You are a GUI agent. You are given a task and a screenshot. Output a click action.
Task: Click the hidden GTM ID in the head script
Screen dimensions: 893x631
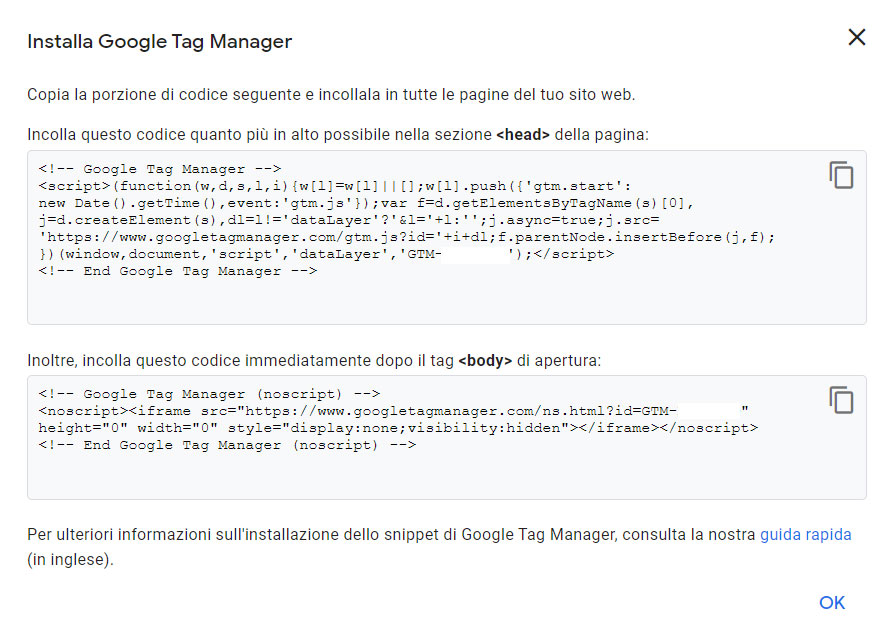[474, 254]
